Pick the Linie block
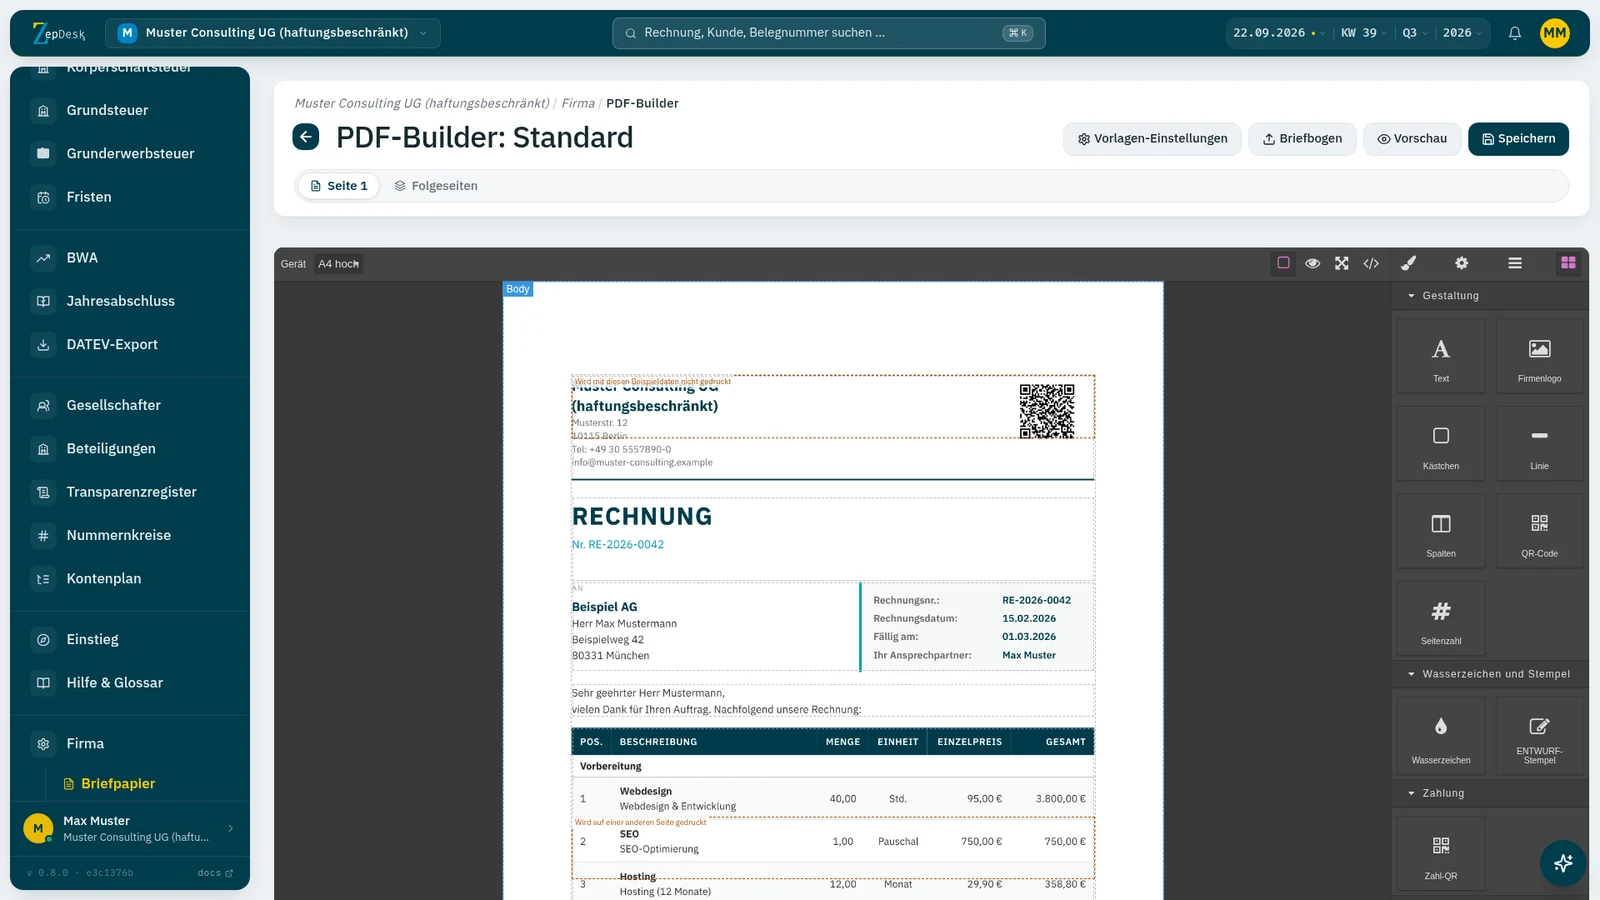Viewport: 1600px width, 900px height. (x=1539, y=443)
